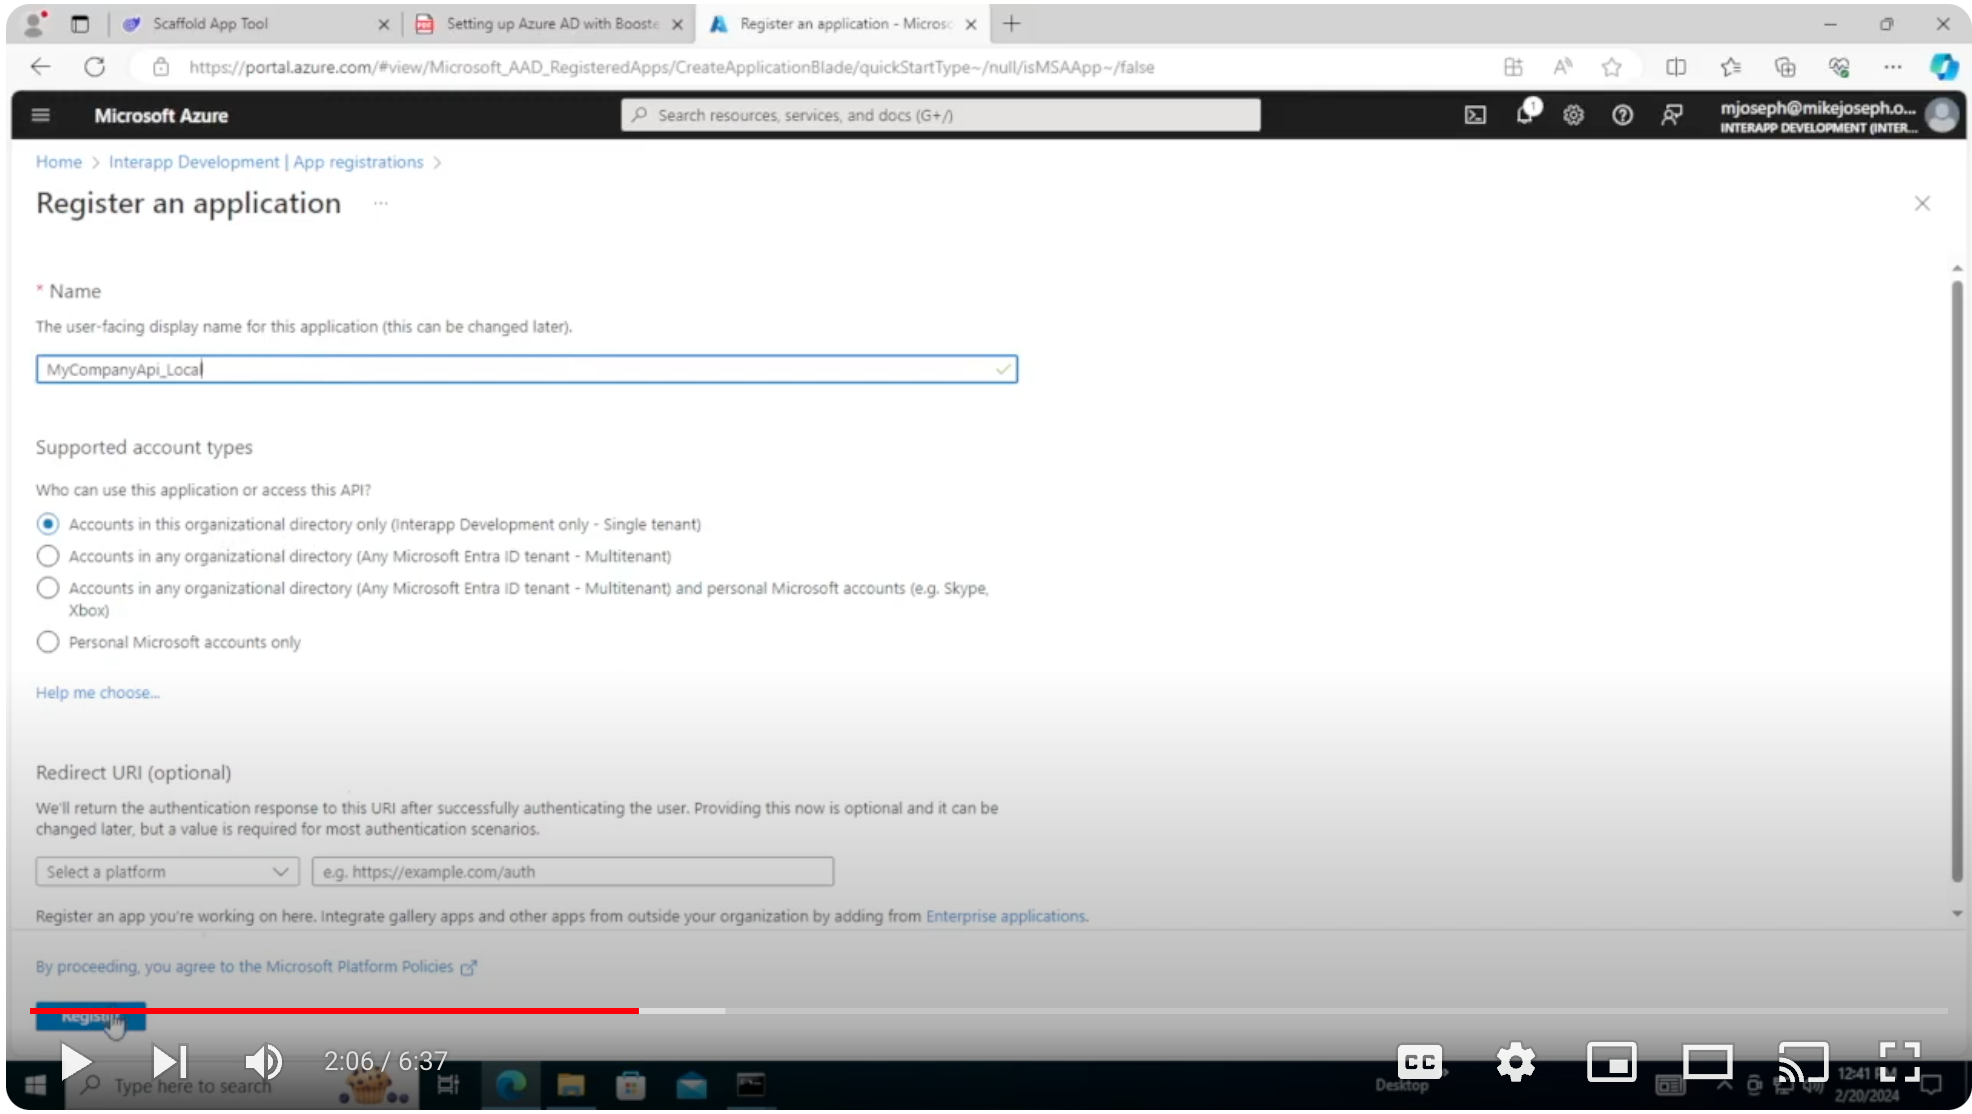Click the blade vertical scrollbar
This screenshot has width=1972, height=1114.
1957,581
